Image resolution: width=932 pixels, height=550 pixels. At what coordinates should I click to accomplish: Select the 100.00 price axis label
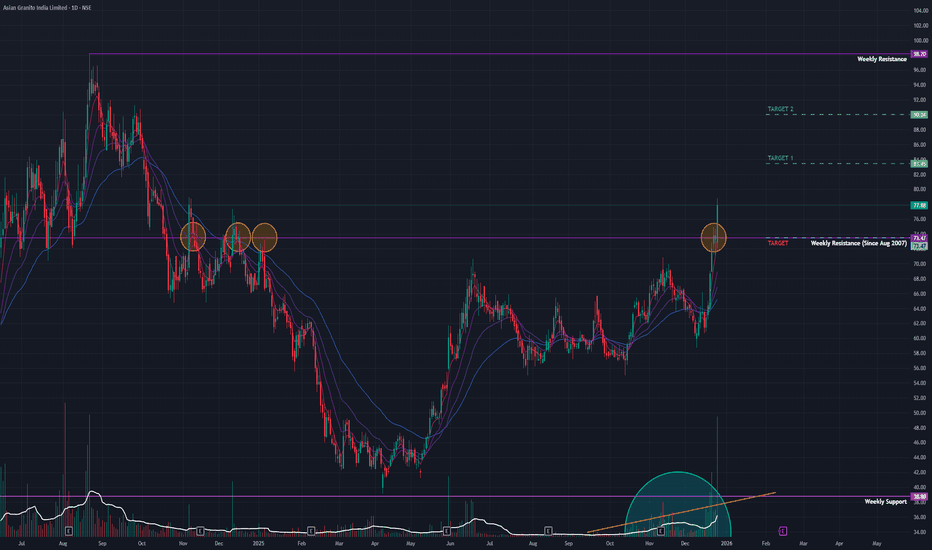tap(920, 40)
